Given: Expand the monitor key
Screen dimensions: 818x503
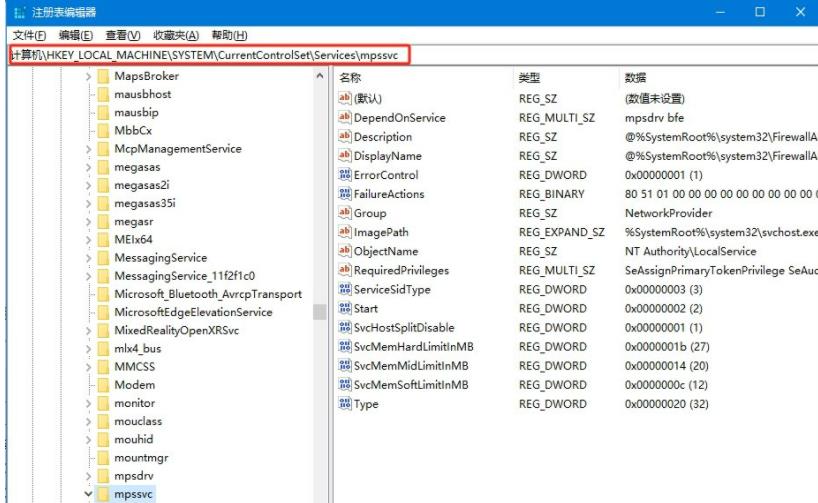Looking at the screenshot, I should click(x=88, y=403).
